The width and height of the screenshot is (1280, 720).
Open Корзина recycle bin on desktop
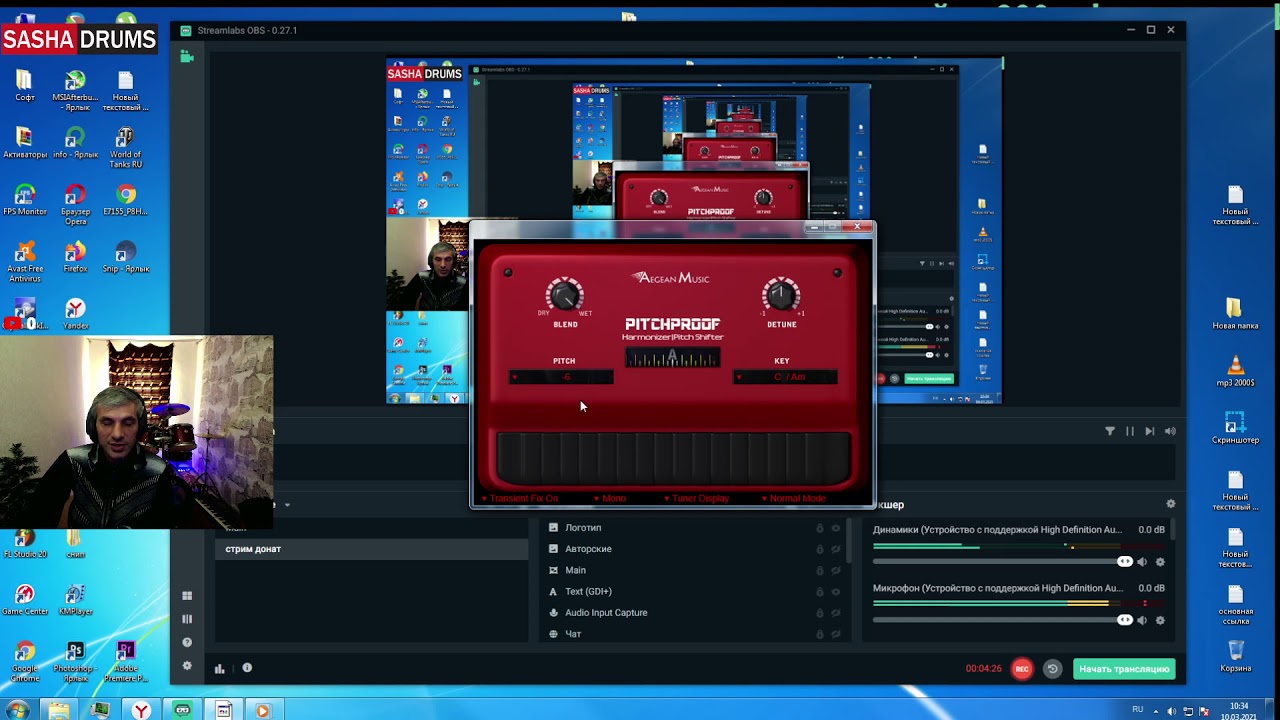point(1235,657)
